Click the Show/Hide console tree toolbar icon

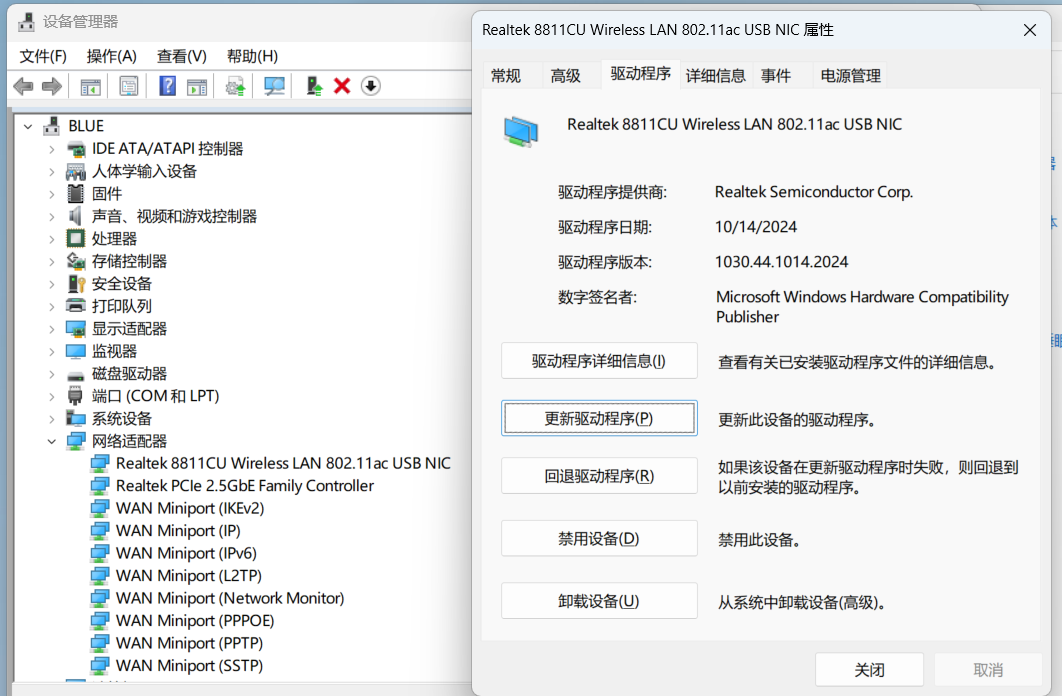(x=91, y=86)
